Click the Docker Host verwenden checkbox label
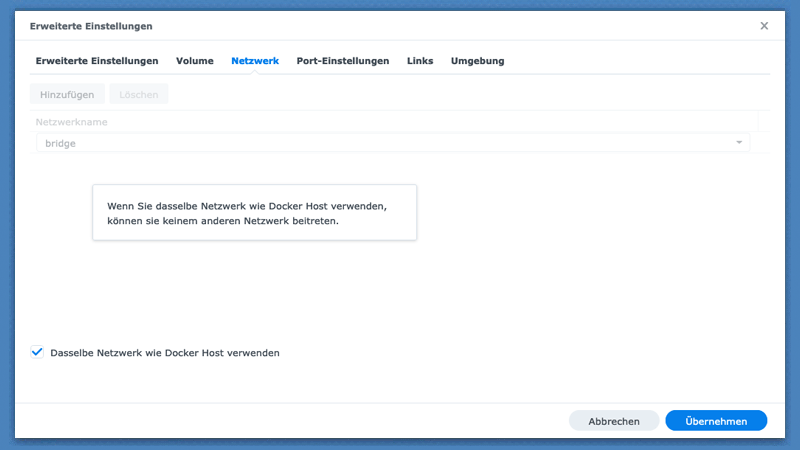The height and width of the screenshot is (450, 800). click(165, 353)
